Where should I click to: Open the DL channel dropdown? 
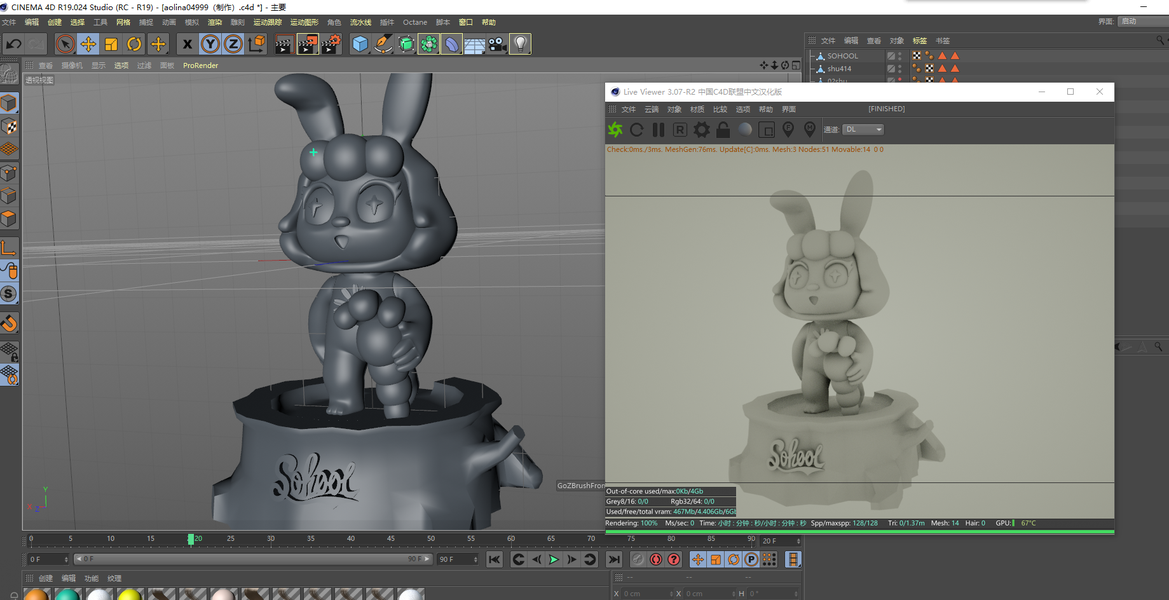coord(863,129)
